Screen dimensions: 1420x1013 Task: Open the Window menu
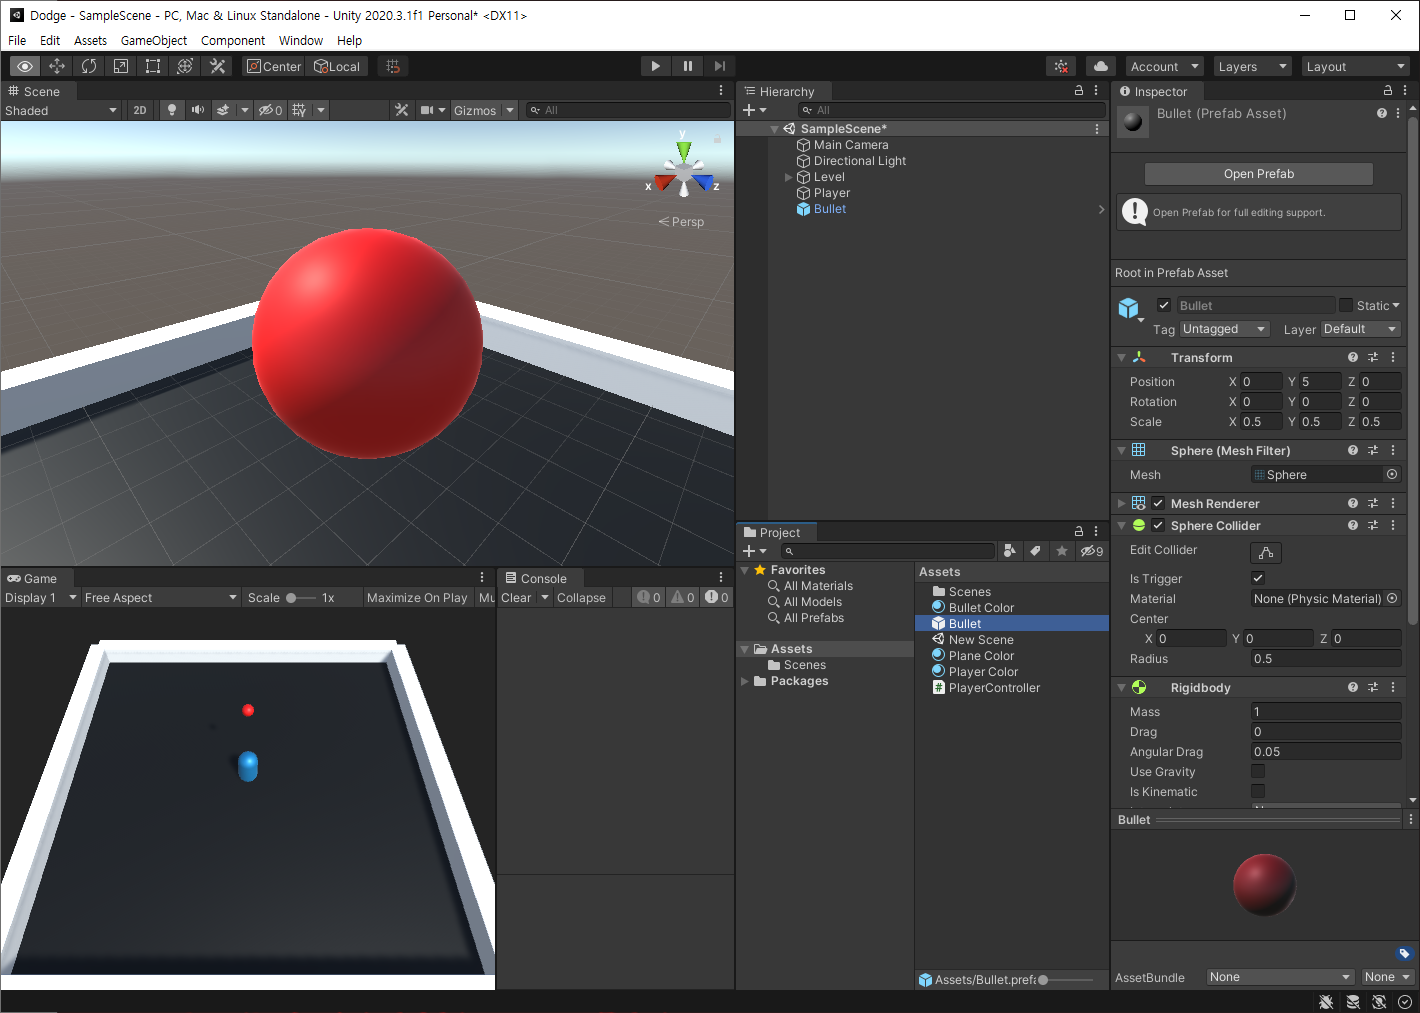(301, 40)
